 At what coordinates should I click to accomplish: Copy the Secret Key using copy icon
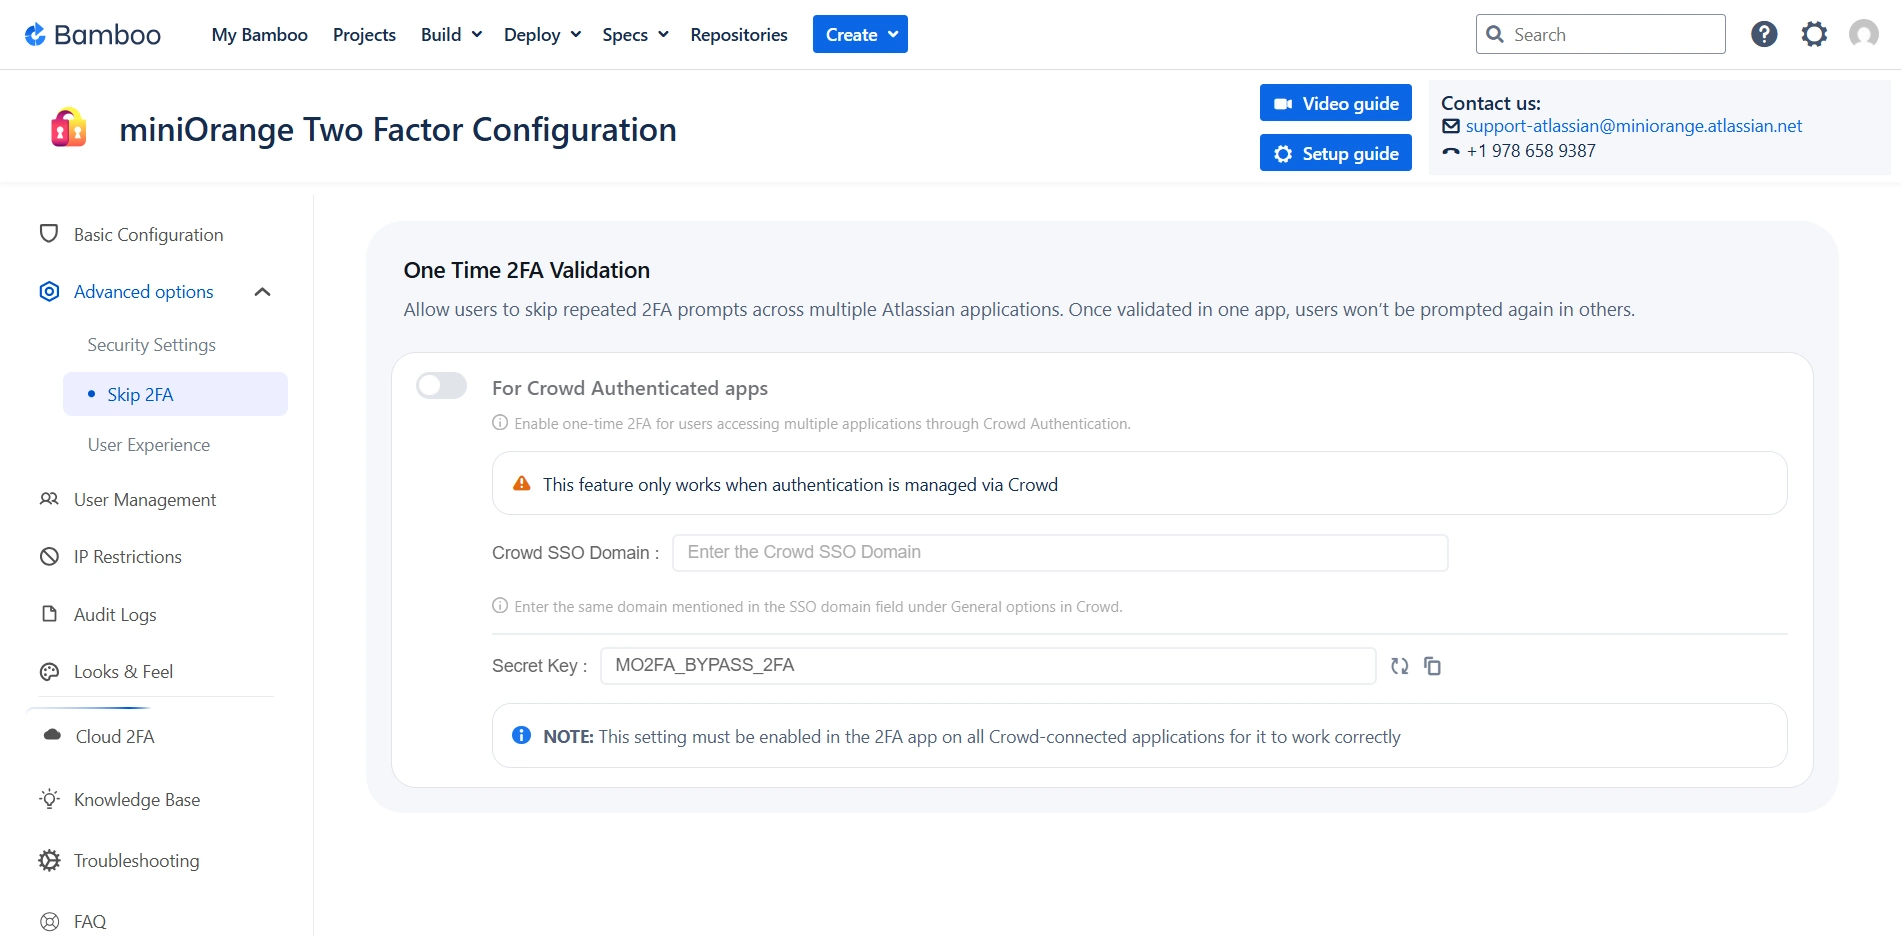(1432, 666)
